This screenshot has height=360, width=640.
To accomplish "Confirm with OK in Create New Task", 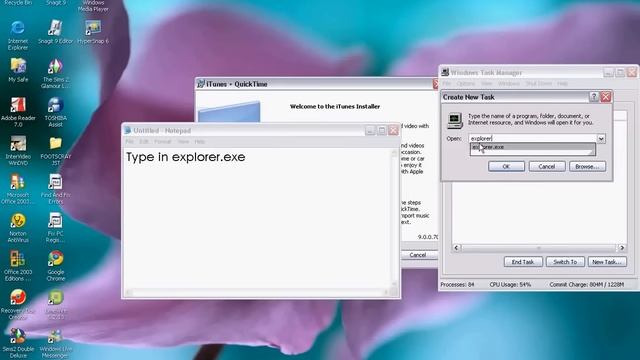I will (x=506, y=167).
